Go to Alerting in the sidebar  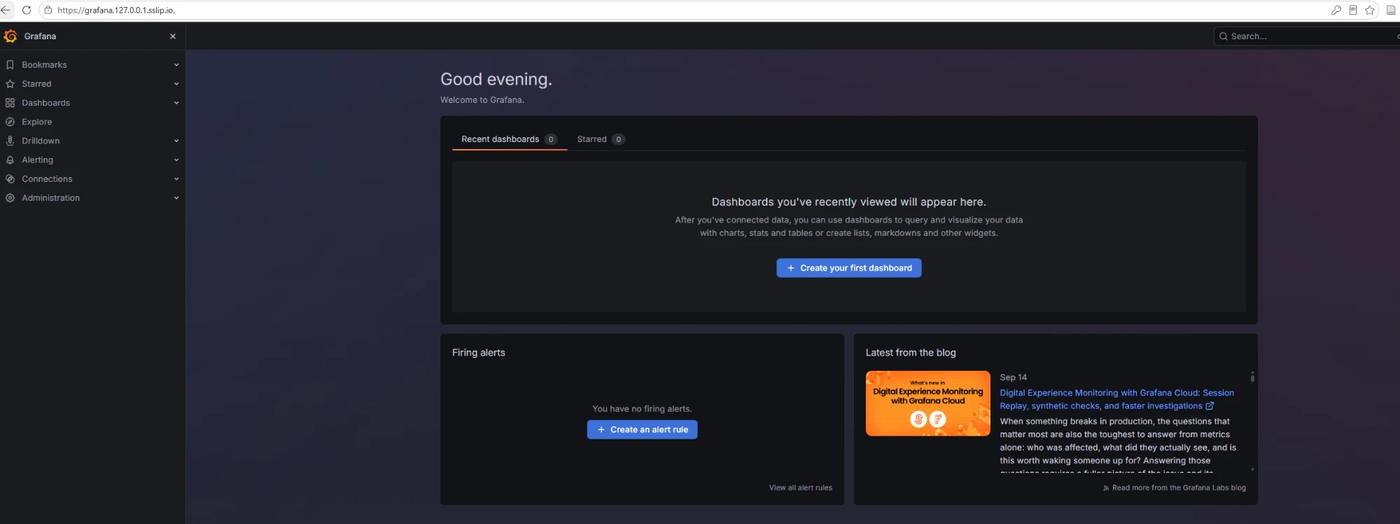click(x=38, y=160)
